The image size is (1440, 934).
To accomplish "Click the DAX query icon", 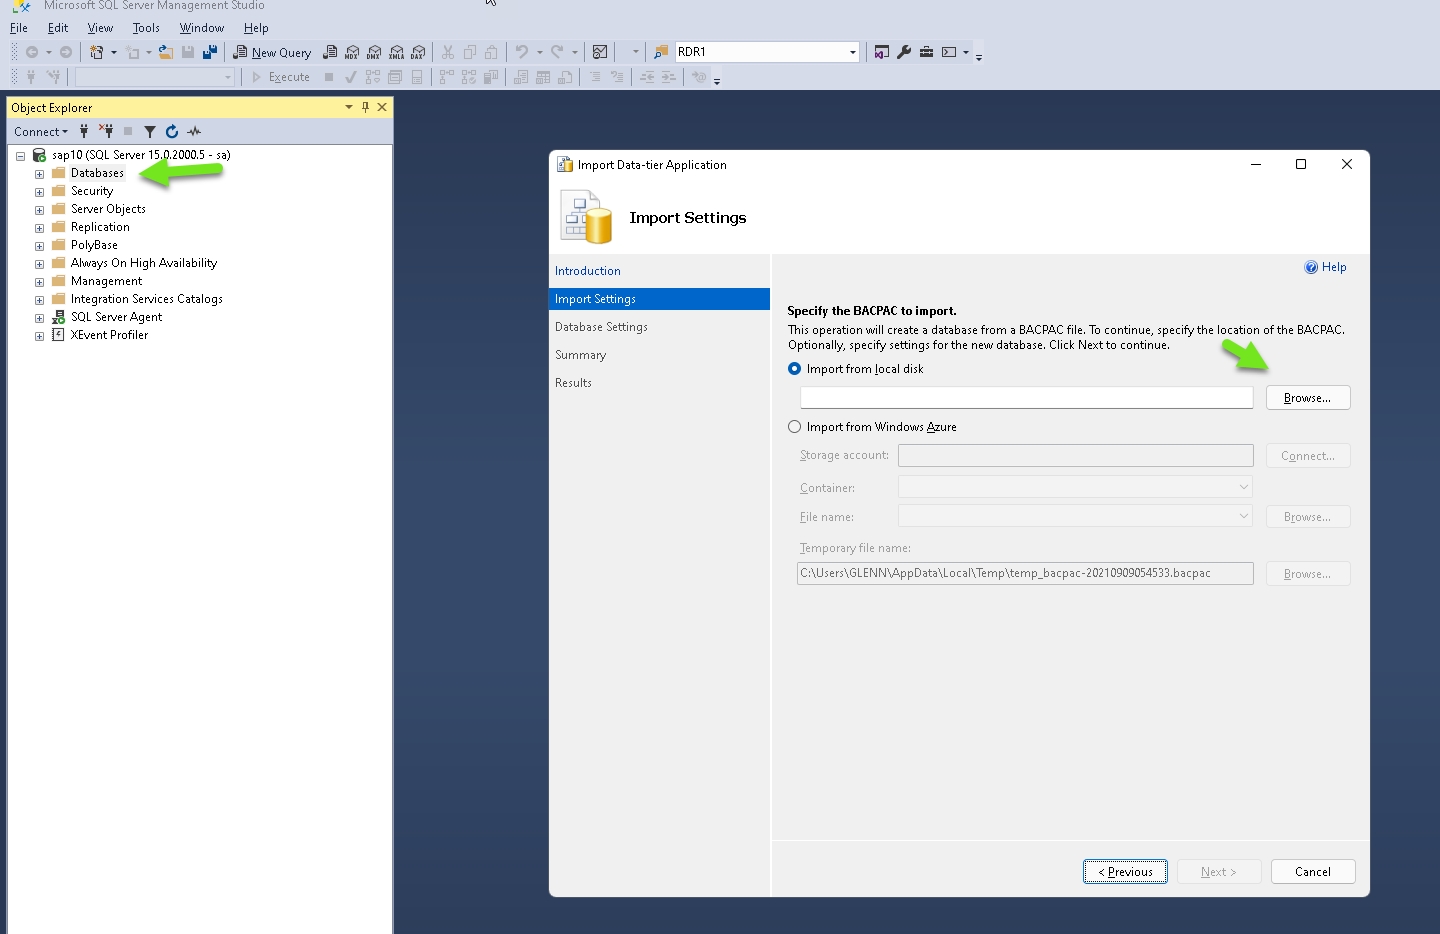I will click(x=418, y=52).
